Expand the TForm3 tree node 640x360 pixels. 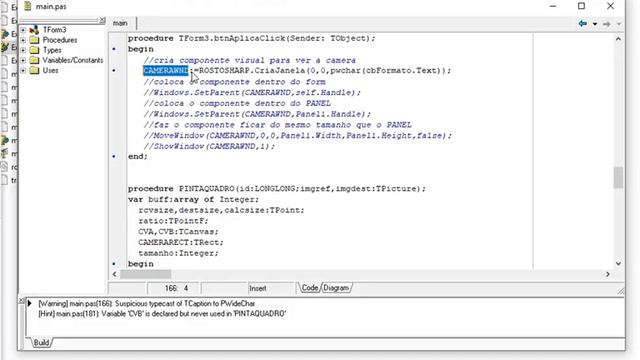click(x=23, y=30)
